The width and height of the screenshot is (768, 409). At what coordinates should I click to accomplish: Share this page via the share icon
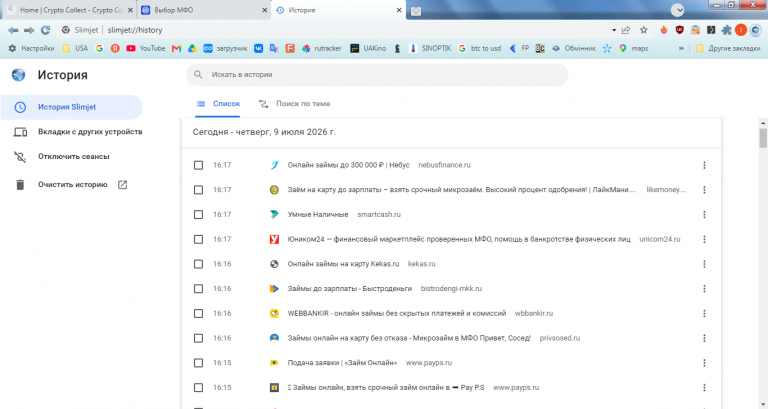pos(626,30)
